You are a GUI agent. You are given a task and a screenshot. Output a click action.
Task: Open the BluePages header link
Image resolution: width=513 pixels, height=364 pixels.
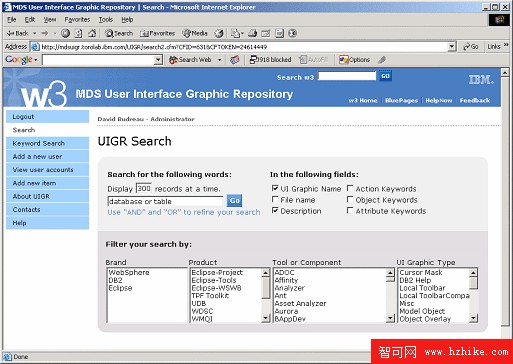[x=401, y=100]
